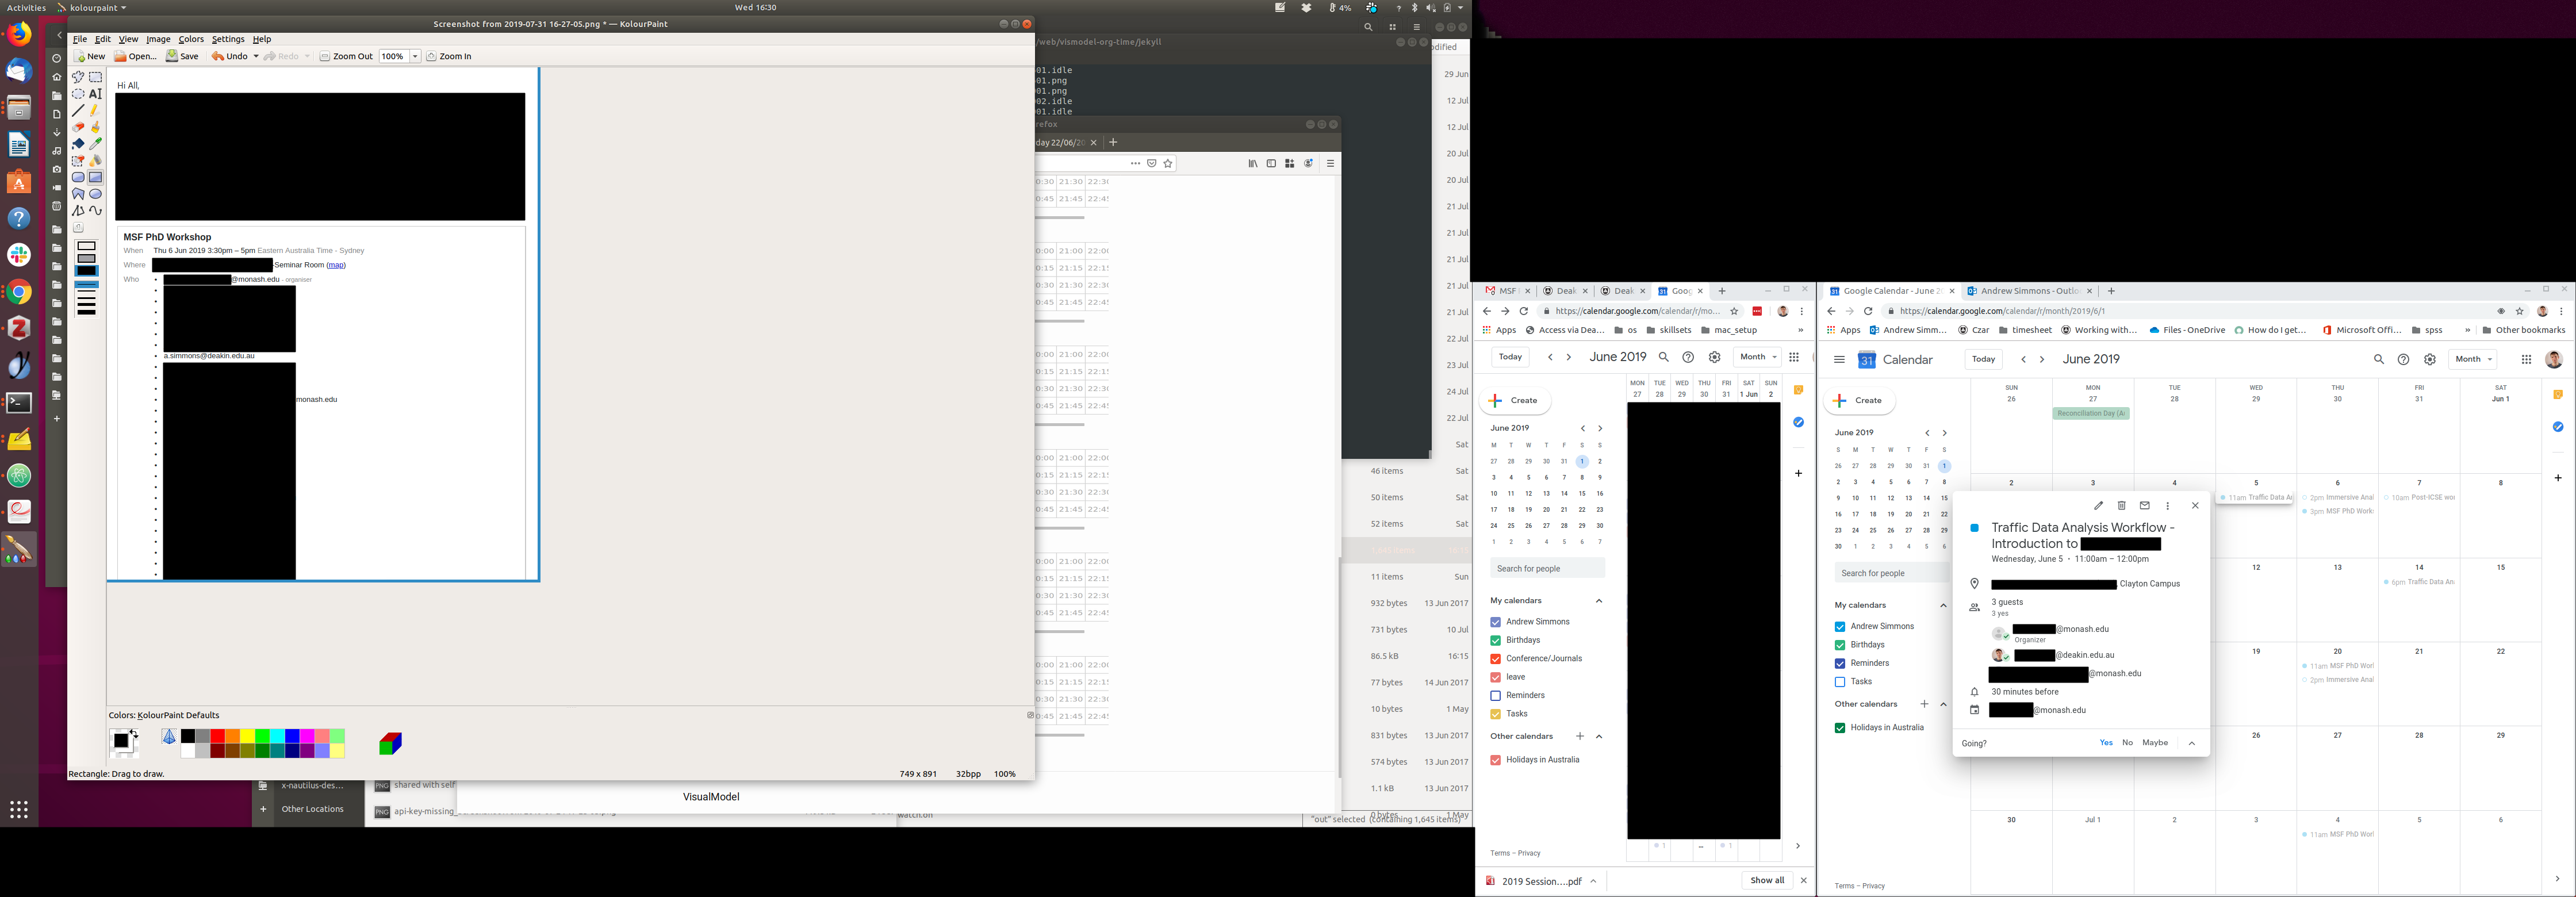The height and width of the screenshot is (897, 2576).
Task: Select the Text tool in KolourPaint
Action: coord(96,94)
